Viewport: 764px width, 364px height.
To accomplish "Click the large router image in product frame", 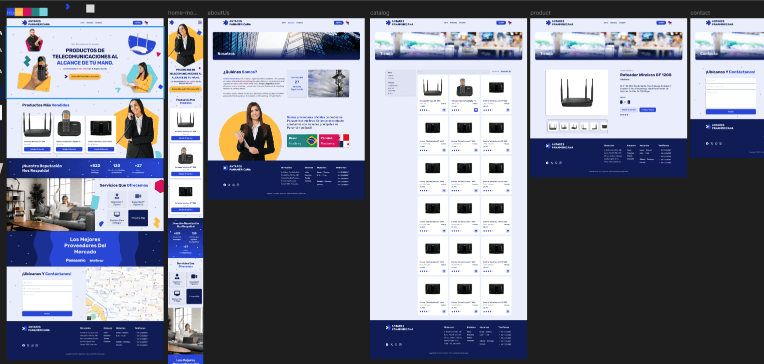I will (x=577, y=93).
